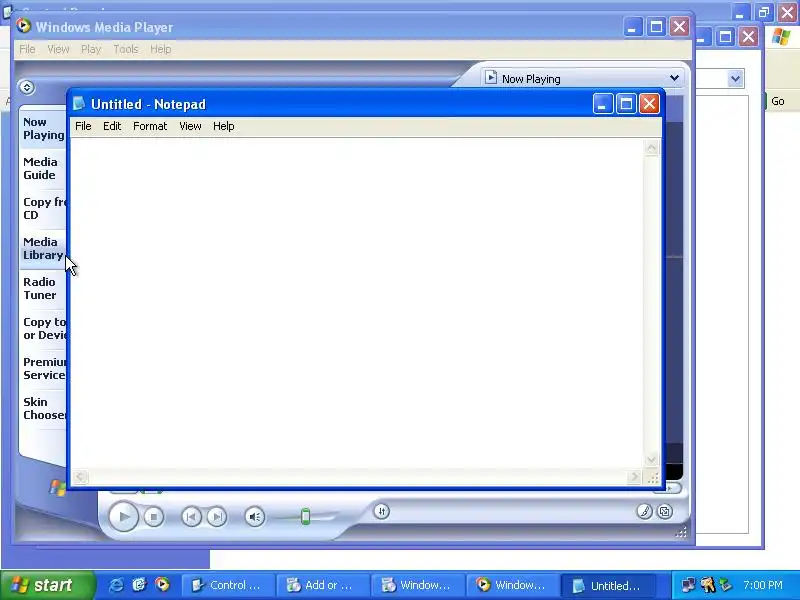Click Notepad's vertical scrollbar down arrow

652,459
